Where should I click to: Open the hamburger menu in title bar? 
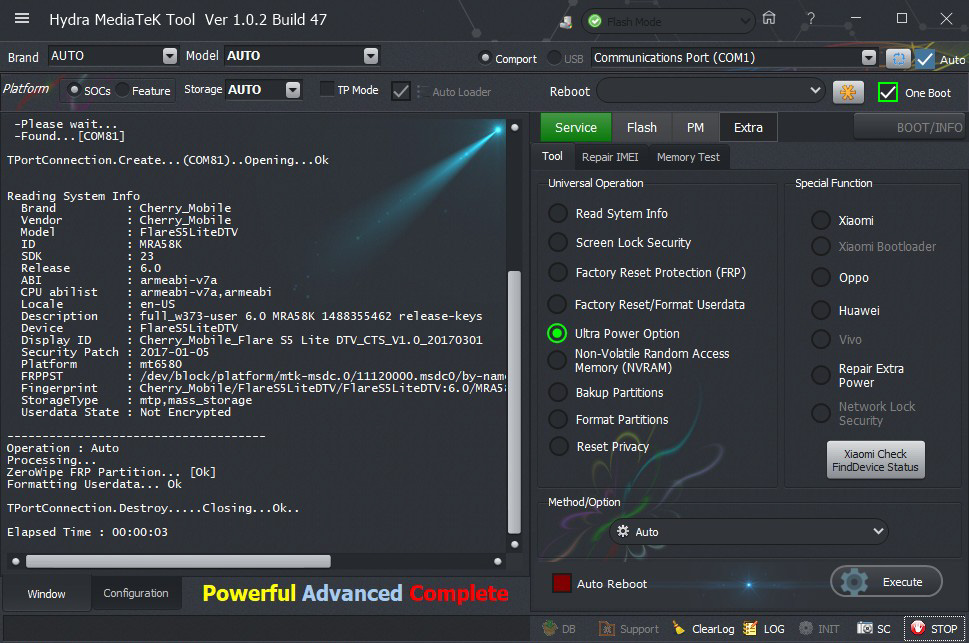[x=22, y=19]
